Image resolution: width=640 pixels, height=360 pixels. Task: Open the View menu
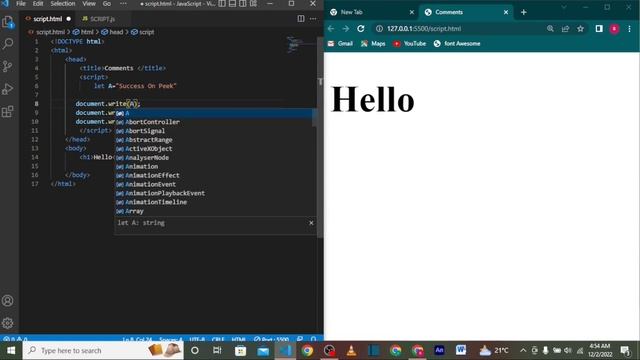89,4
